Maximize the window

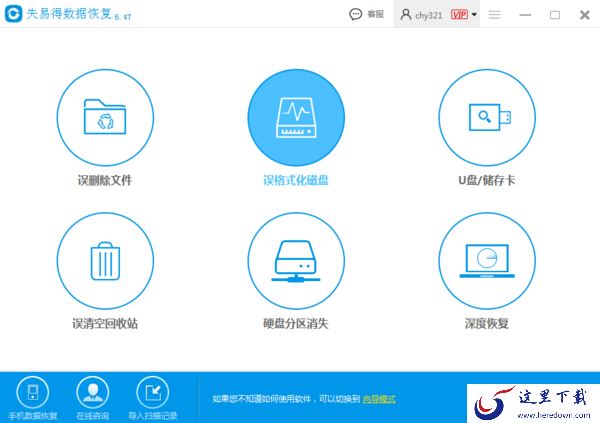555,15
